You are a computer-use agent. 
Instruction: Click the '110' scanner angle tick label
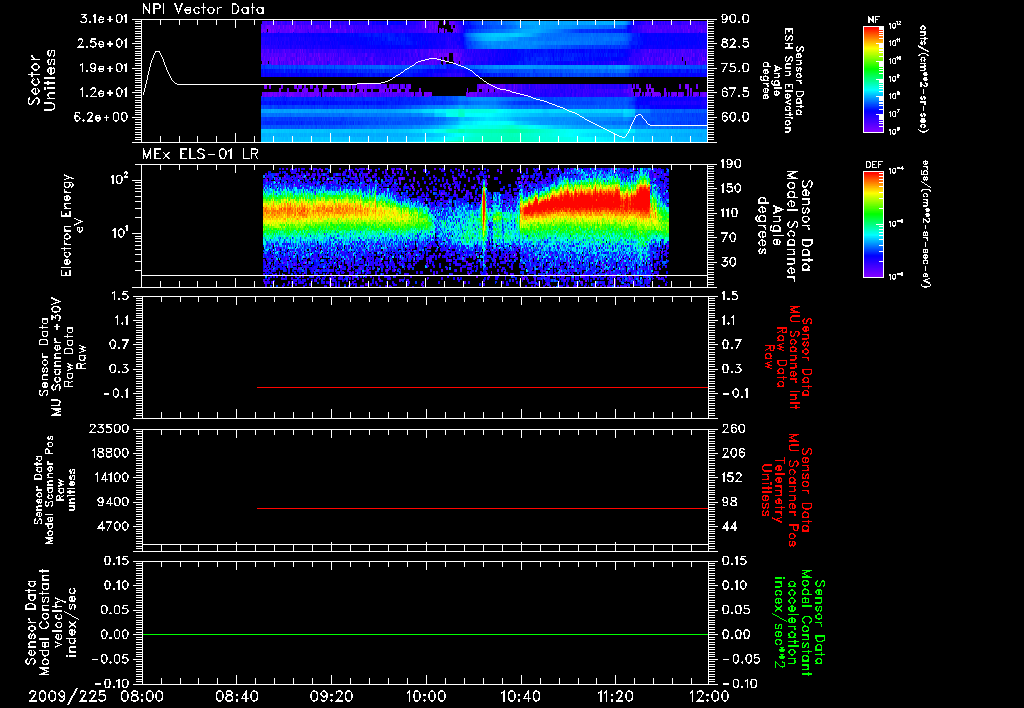[x=731, y=213]
